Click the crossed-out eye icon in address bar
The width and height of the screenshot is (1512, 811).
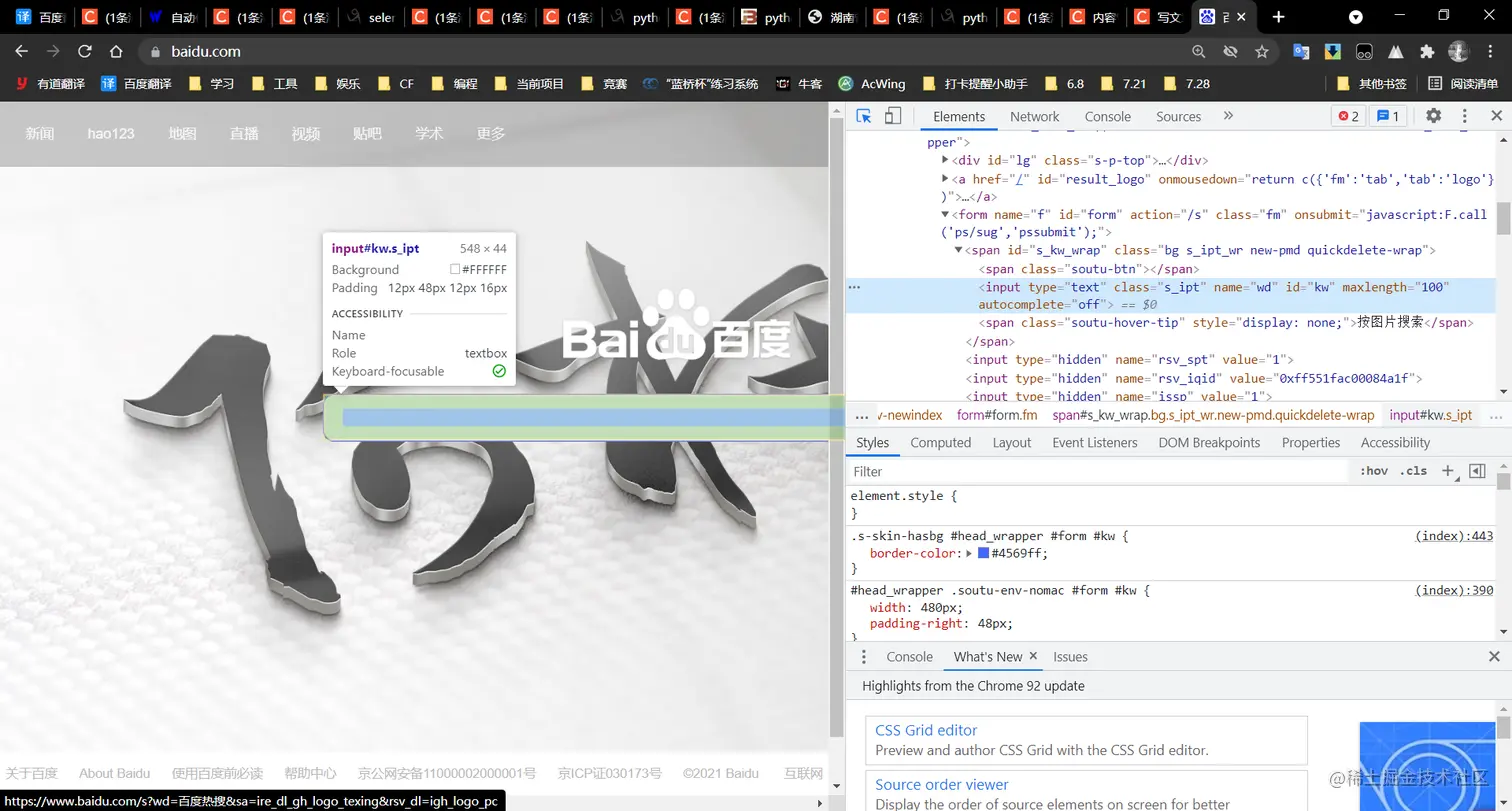1230,51
